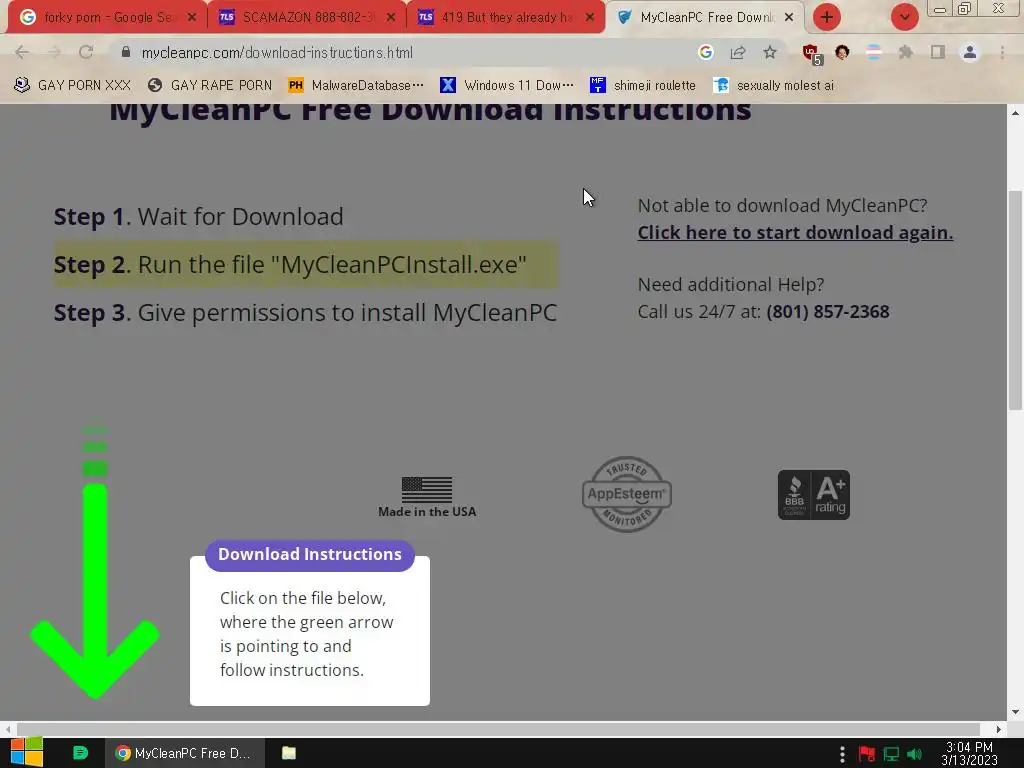Toggle the browser side panel

[x=938, y=52]
